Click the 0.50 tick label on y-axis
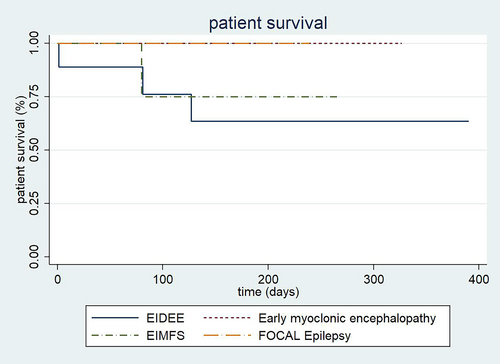The width and height of the screenshot is (500, 364). tap(34, 150)
